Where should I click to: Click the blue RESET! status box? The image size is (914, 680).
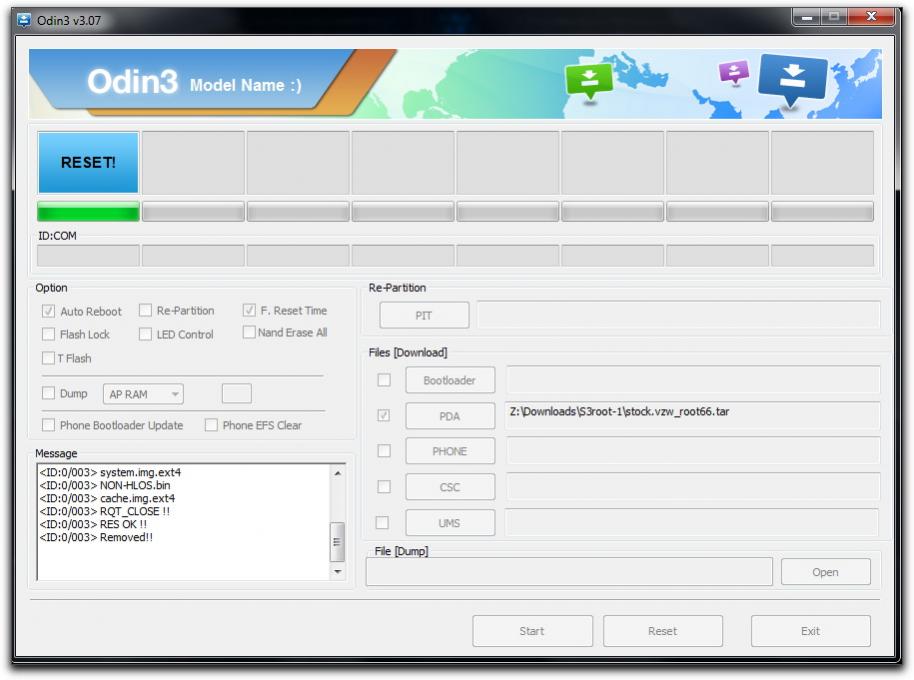[x=88, y=162]
